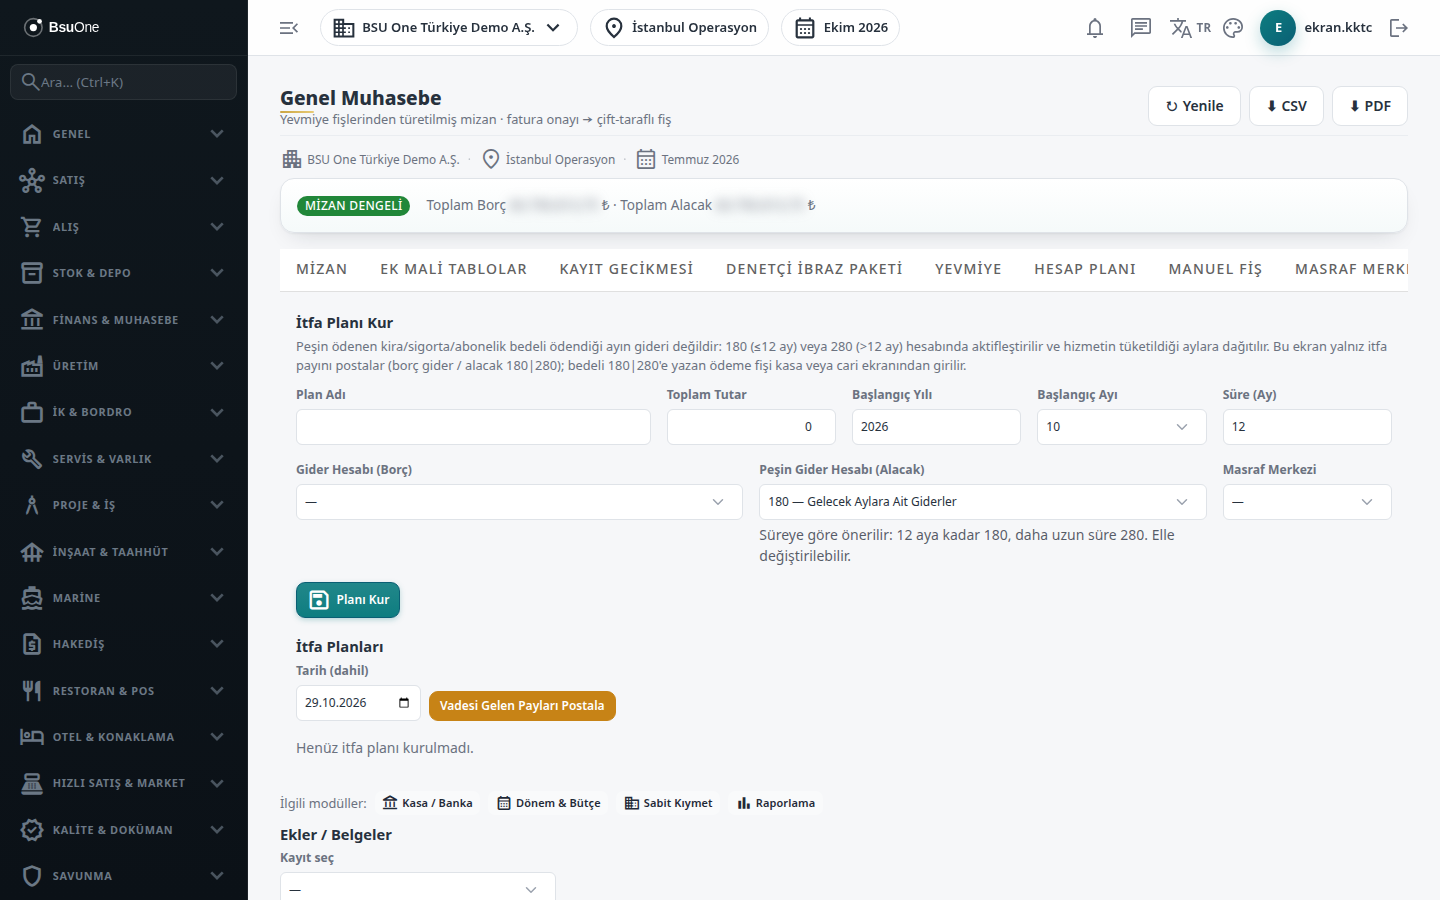
Task: Open the BSU One Türkiye Demo A.Ş. company dropdown
Action: pos(448,28)
